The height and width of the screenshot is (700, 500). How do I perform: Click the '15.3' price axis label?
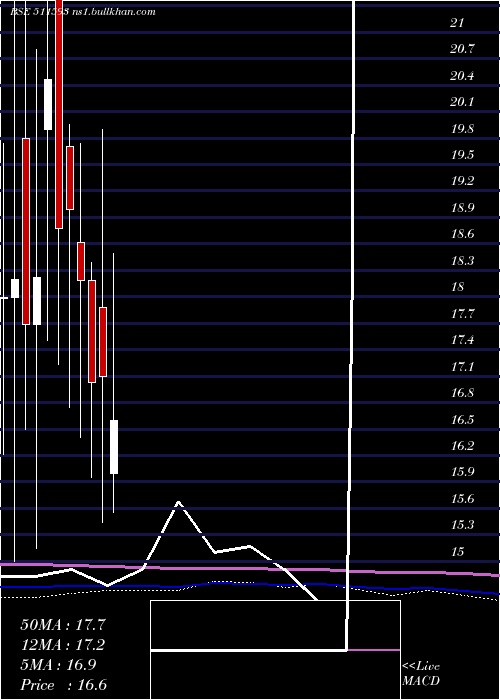click(x=462, y=525)
